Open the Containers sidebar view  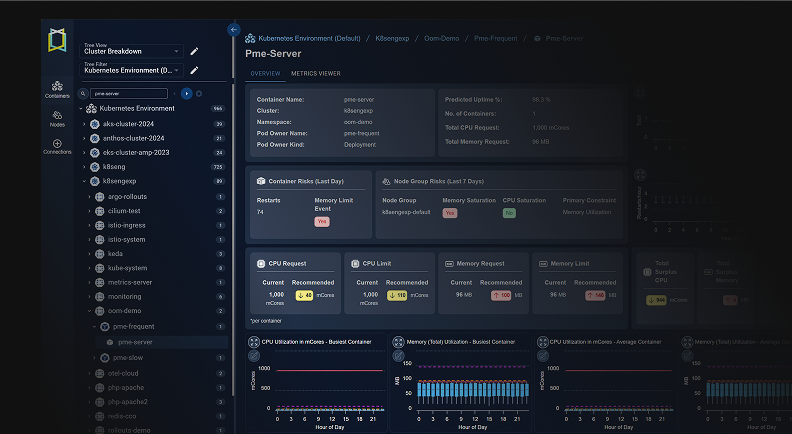pos(57,89)
